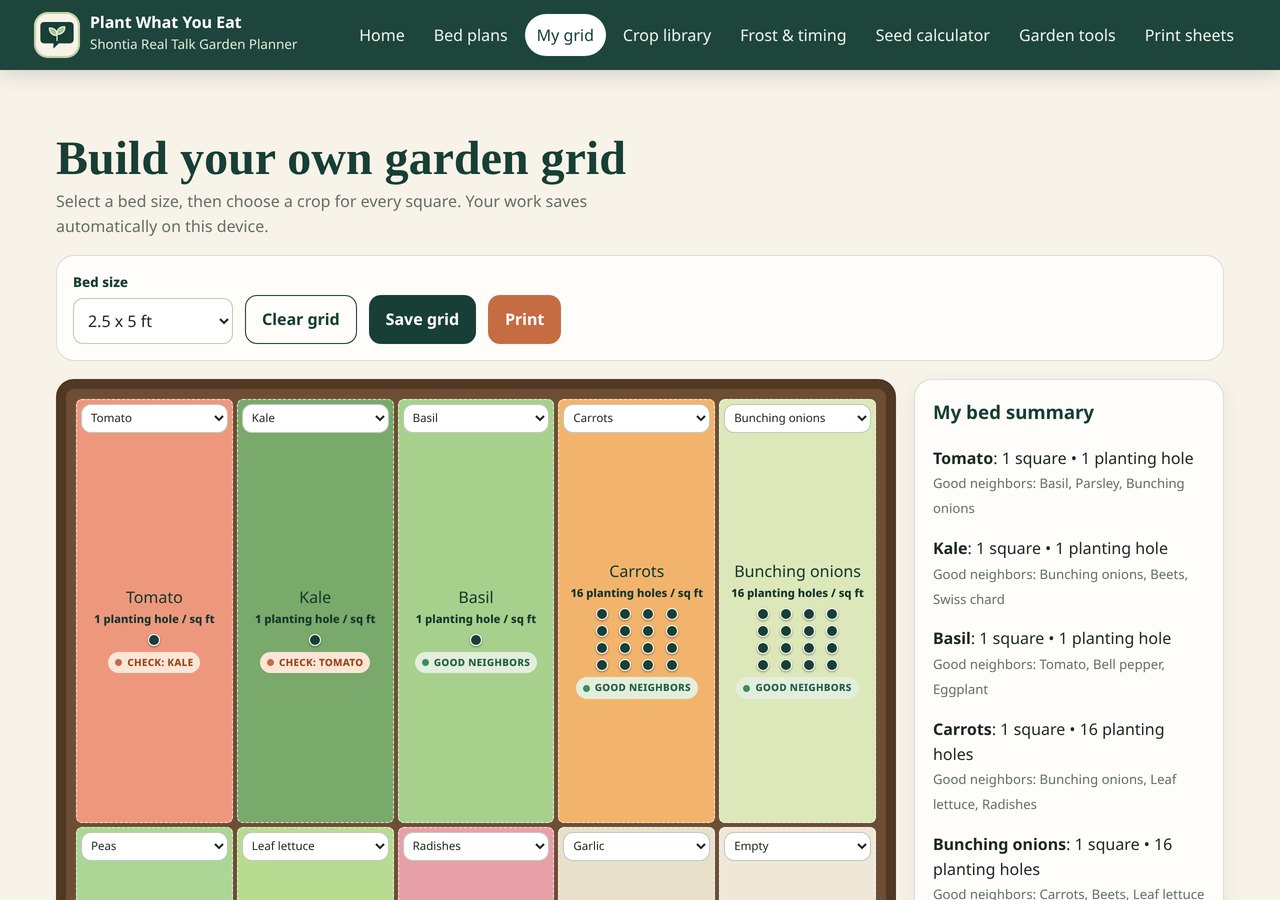Open the Radishes crop dropdown
Screen dimensions: 1280x900
tap(476, 846)
